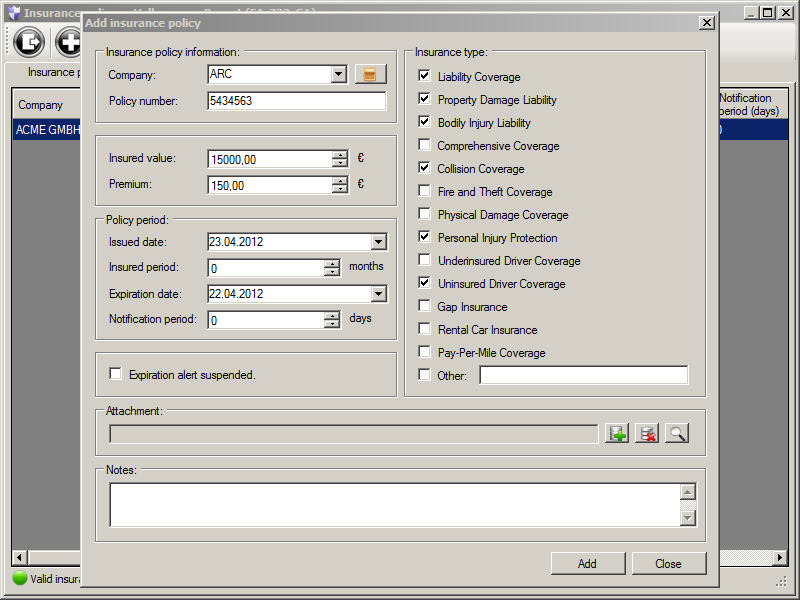Uncheck the Collision Coverage checkbox
This screenshot has height=600, width=800.
point(425,169)
